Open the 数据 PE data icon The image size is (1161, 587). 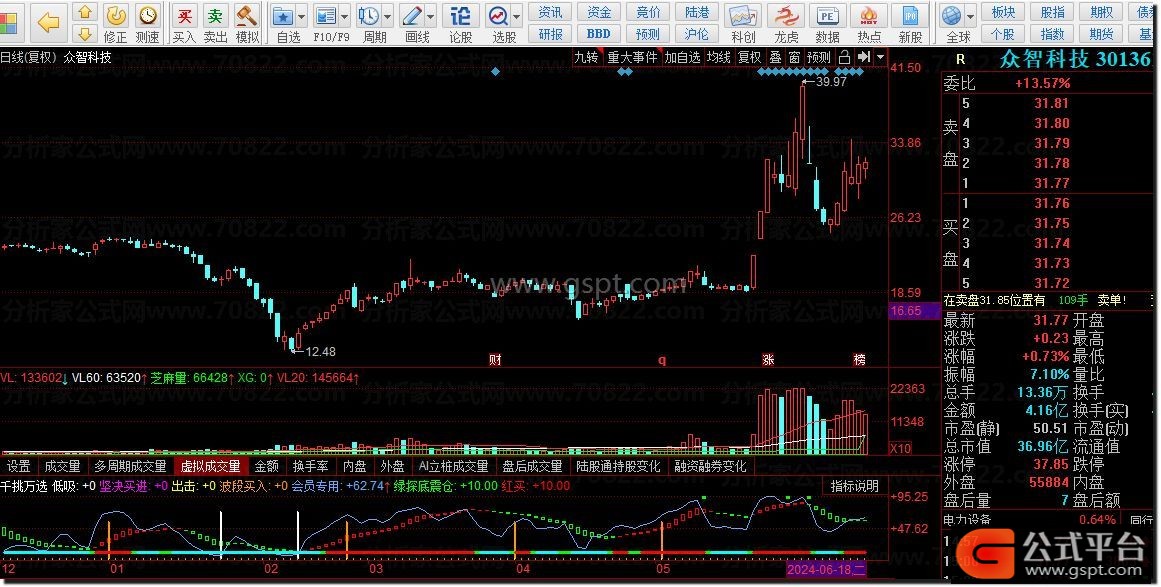tap(827, 23)
